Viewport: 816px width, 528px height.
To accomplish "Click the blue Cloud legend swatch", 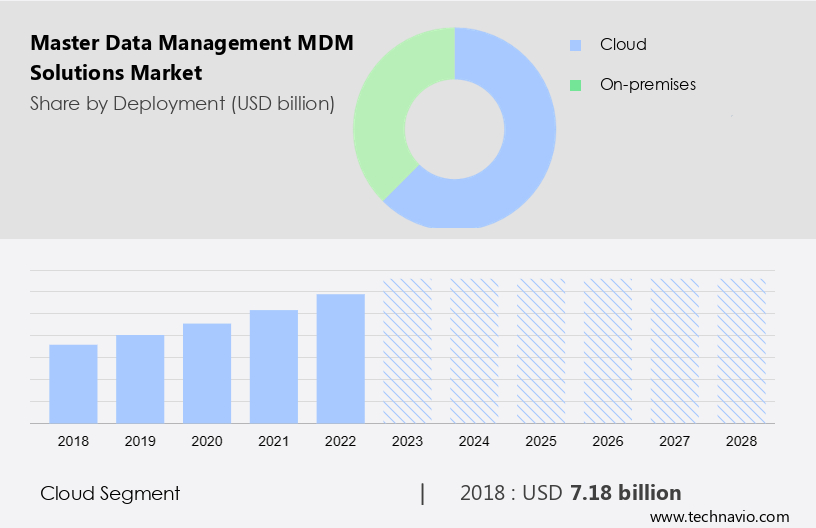I will (x=575, y=45).
